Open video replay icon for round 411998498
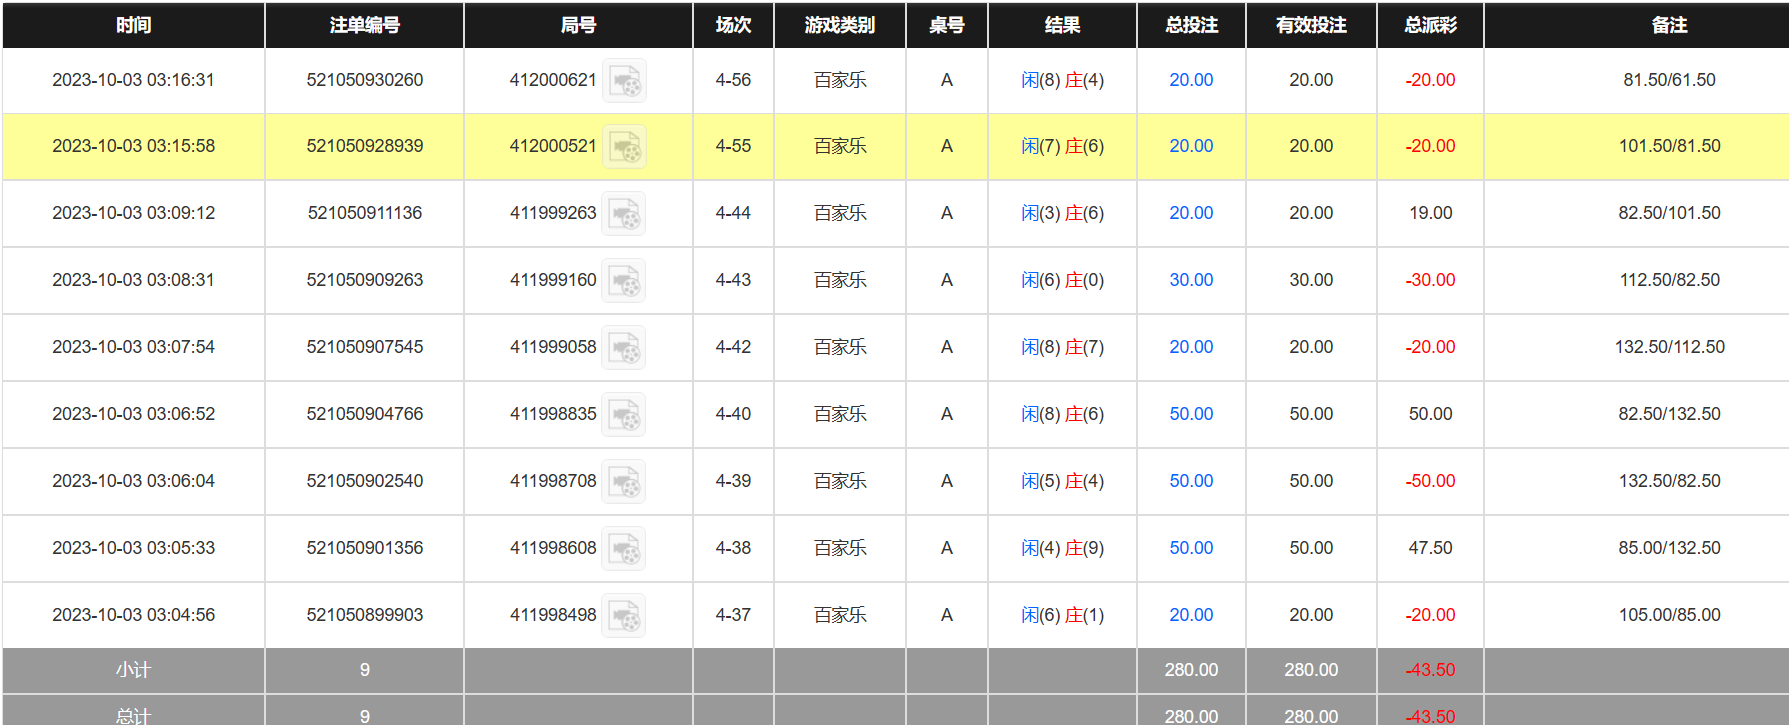Viewport: 1789px width, 725px height. 624,615
